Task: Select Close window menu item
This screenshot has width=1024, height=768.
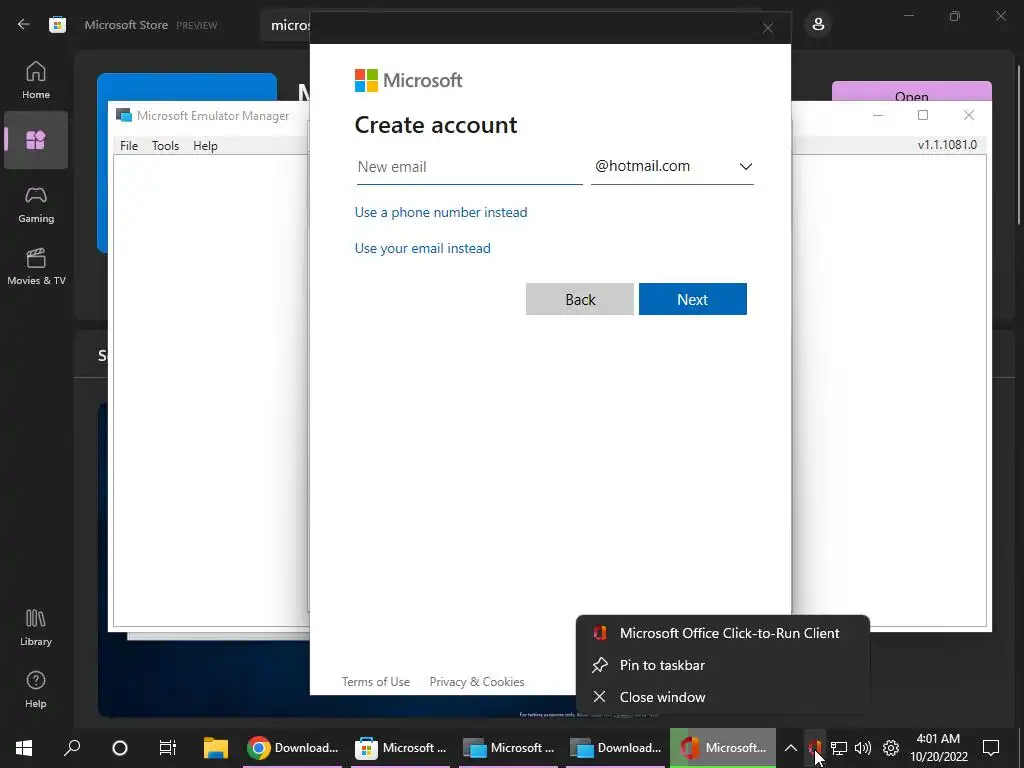Action: (723, 697)
